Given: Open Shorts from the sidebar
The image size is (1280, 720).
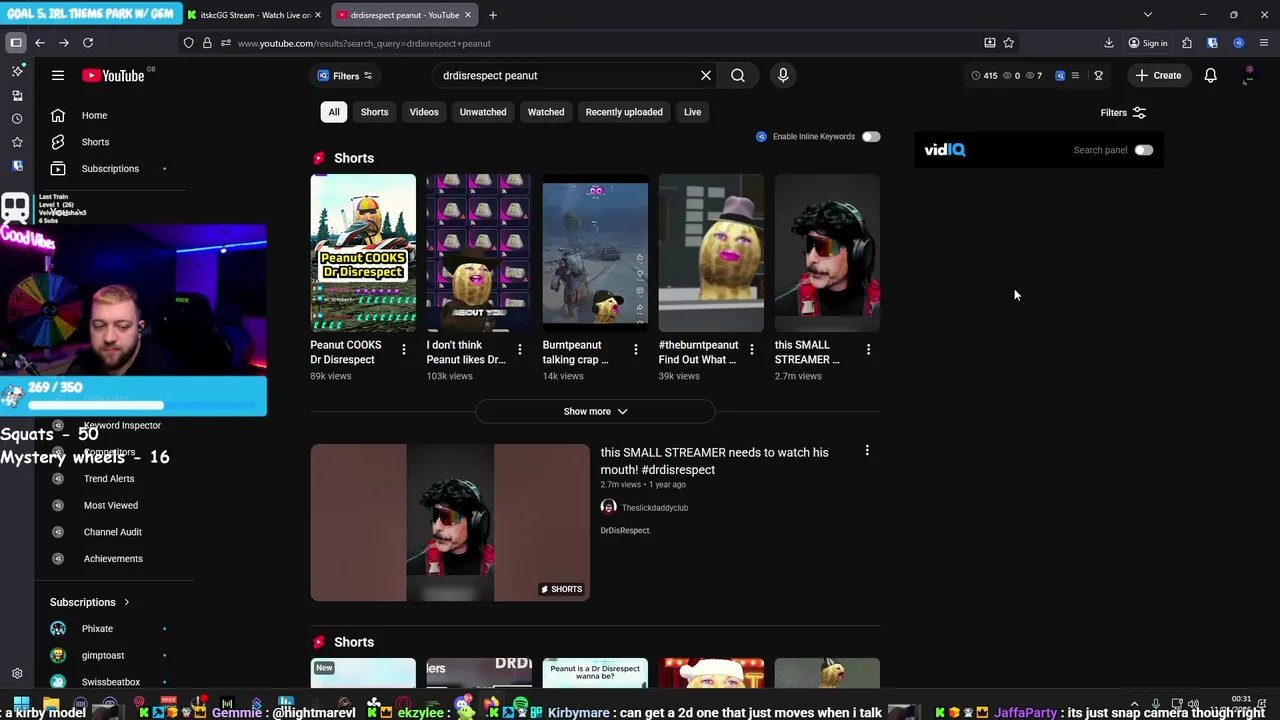Looking at the screenshot, I should pyautogui.click(x=95, y=142).
